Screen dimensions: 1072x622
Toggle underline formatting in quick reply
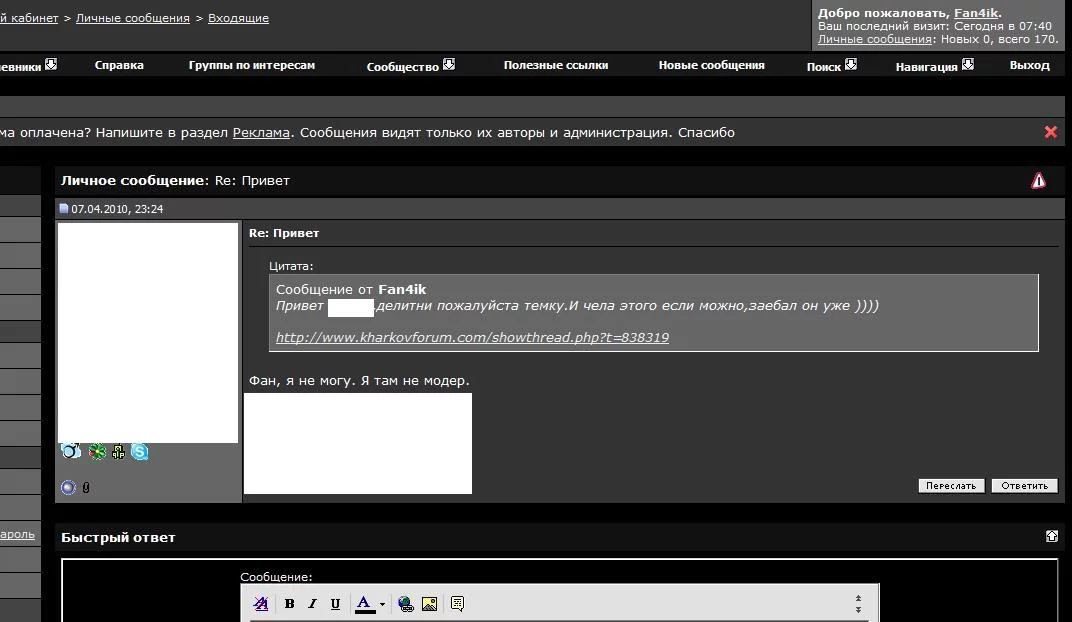[335, 604]
